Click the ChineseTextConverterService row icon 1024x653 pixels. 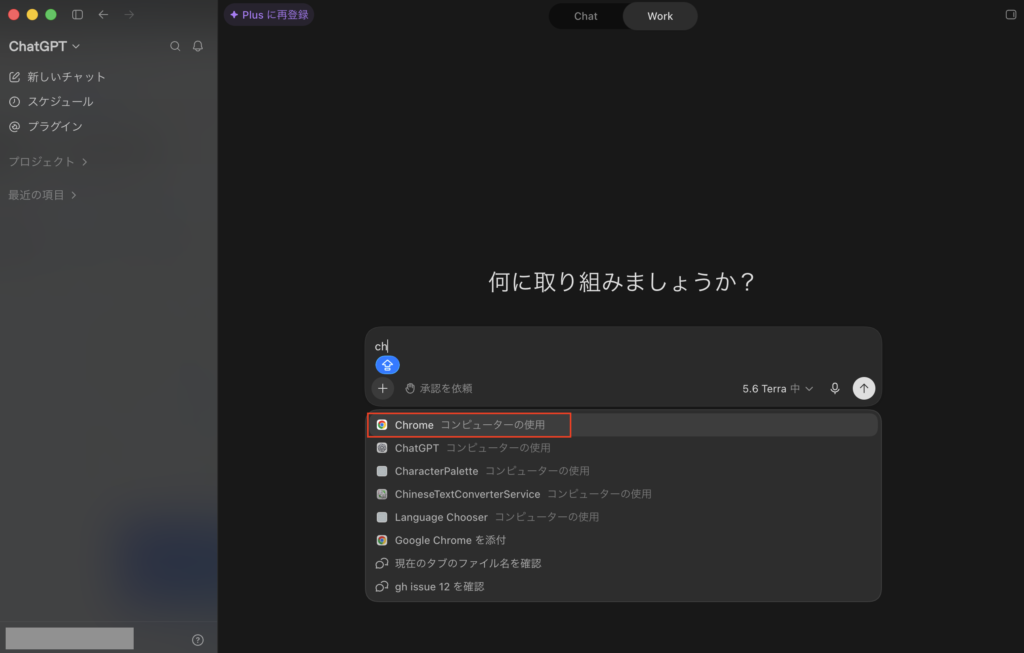pos(382,494)
